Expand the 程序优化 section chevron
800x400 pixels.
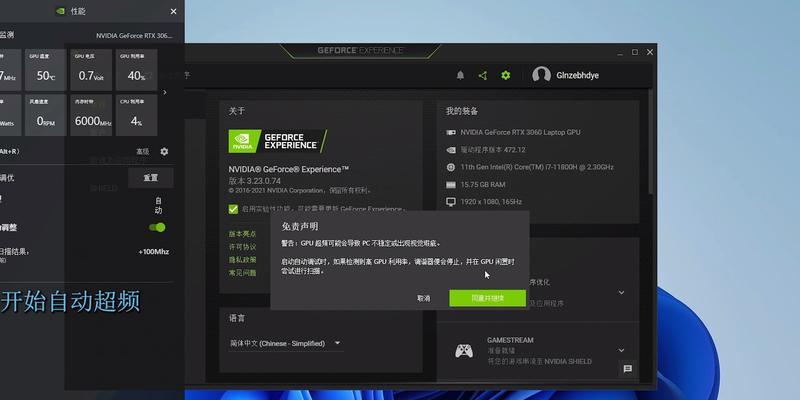point(621,293)
